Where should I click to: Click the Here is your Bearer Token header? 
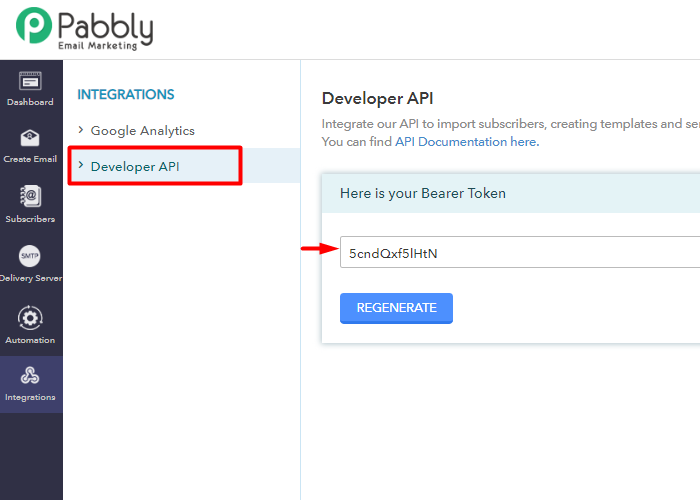[423, 193]
